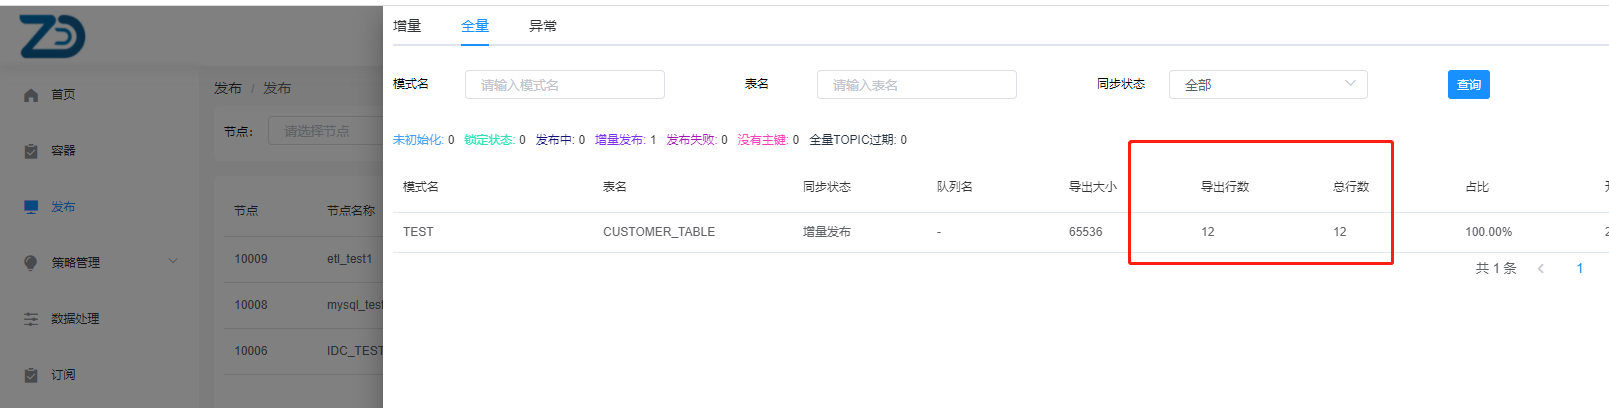
Task: Click the 发布 monitor icon
Action: tap(31, 207)
